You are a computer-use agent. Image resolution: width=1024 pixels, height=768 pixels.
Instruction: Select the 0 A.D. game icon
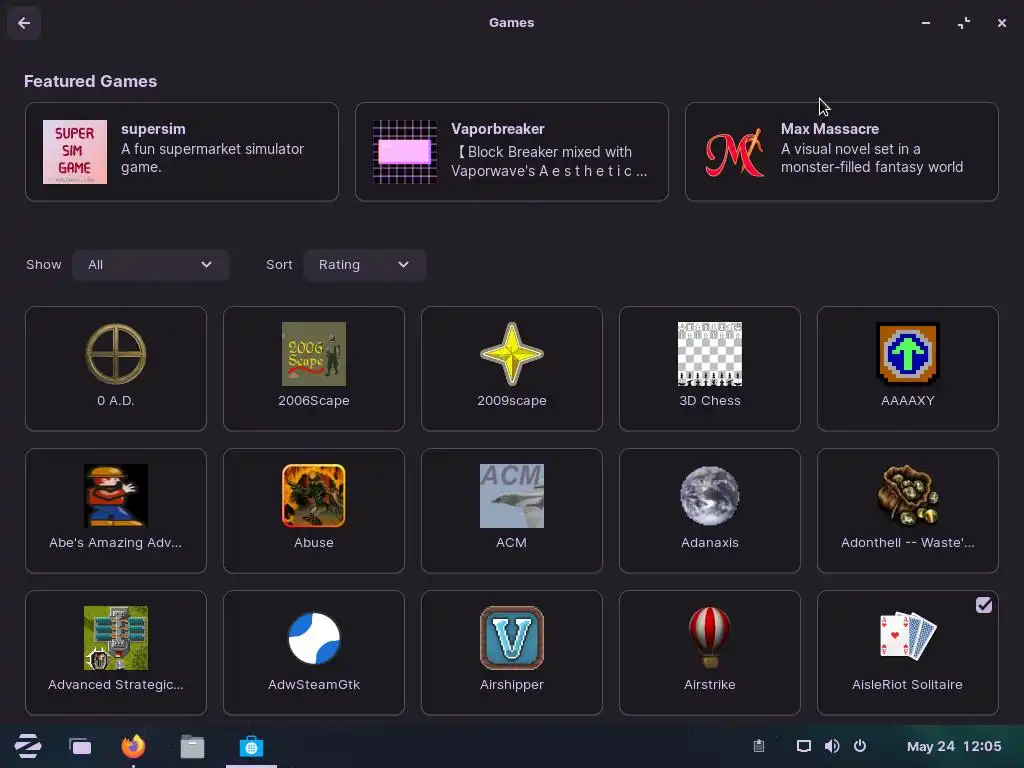coord(116,353)
